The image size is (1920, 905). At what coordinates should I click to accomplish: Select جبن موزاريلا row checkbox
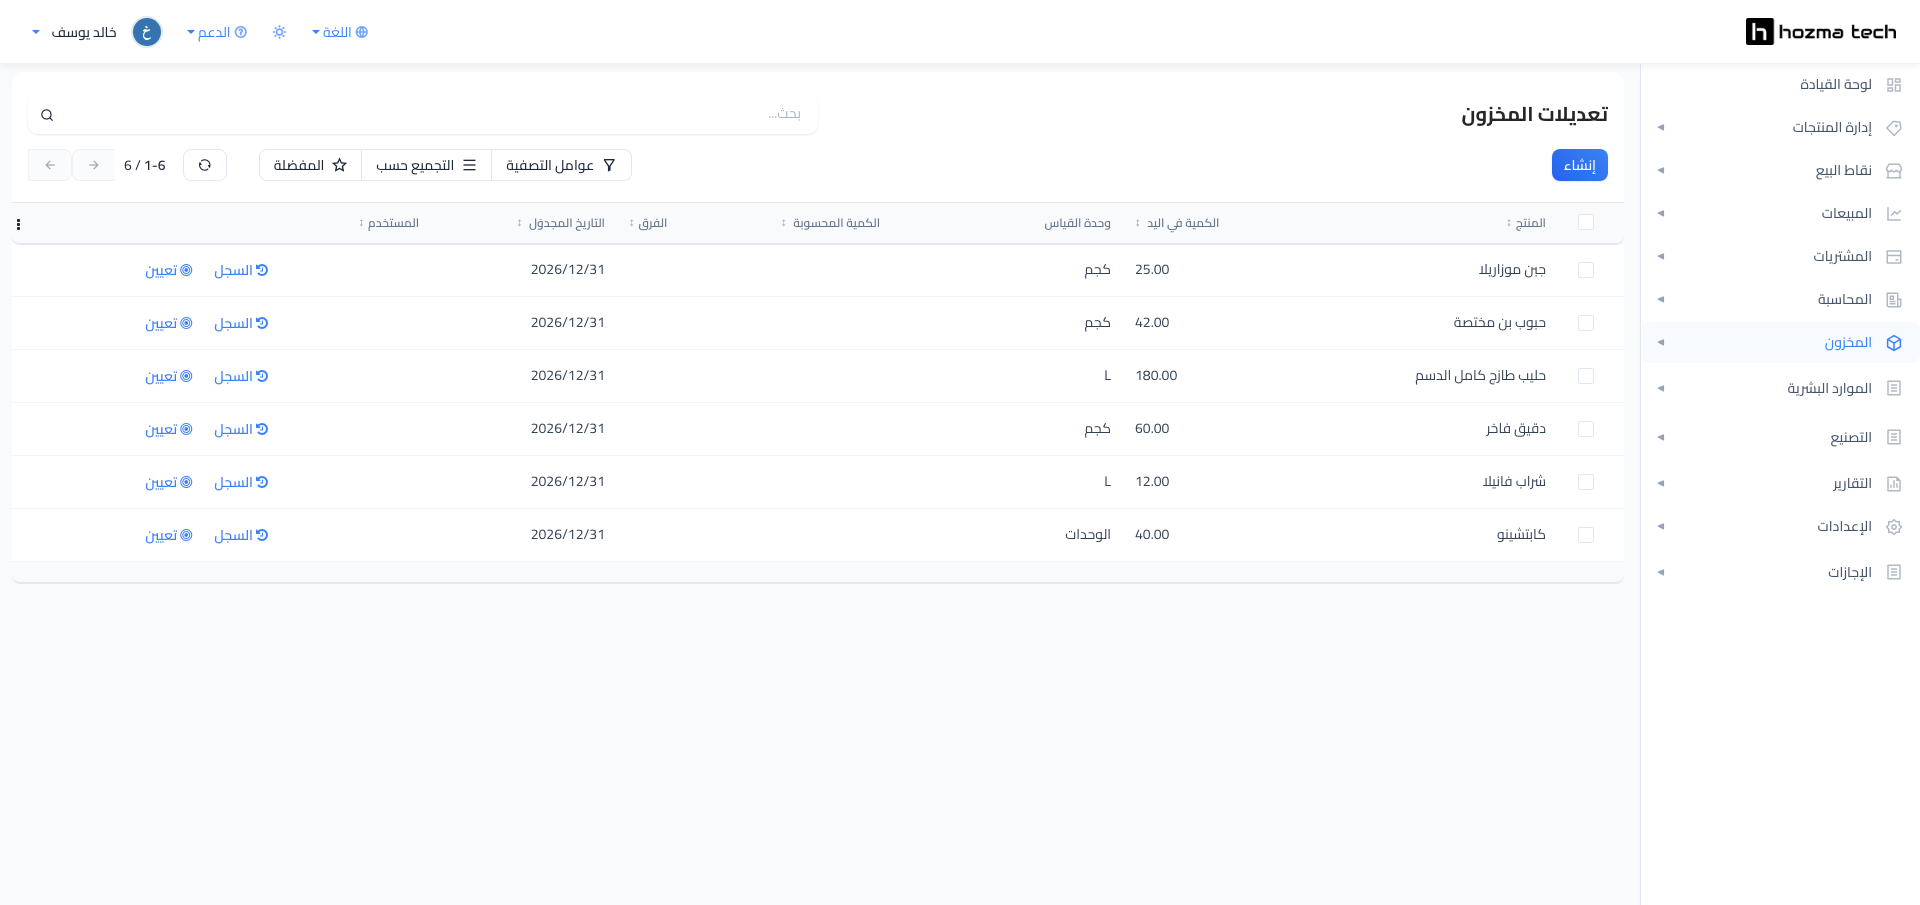click(1585, 270)
